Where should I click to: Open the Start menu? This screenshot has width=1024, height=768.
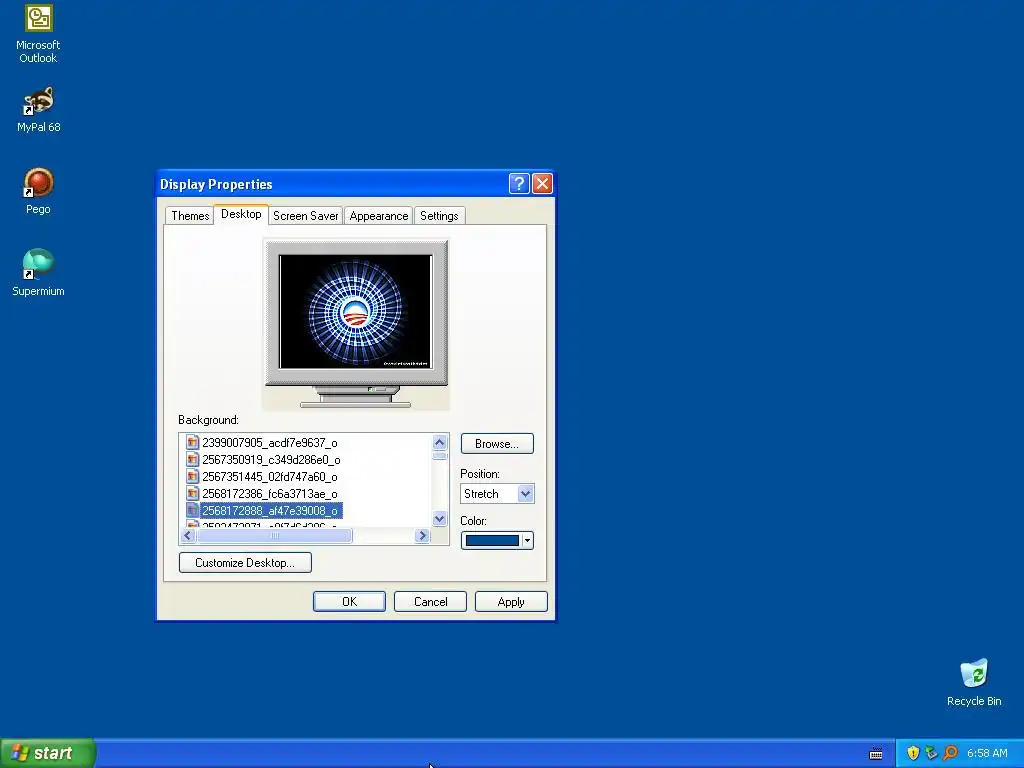(x=48, y=753)
